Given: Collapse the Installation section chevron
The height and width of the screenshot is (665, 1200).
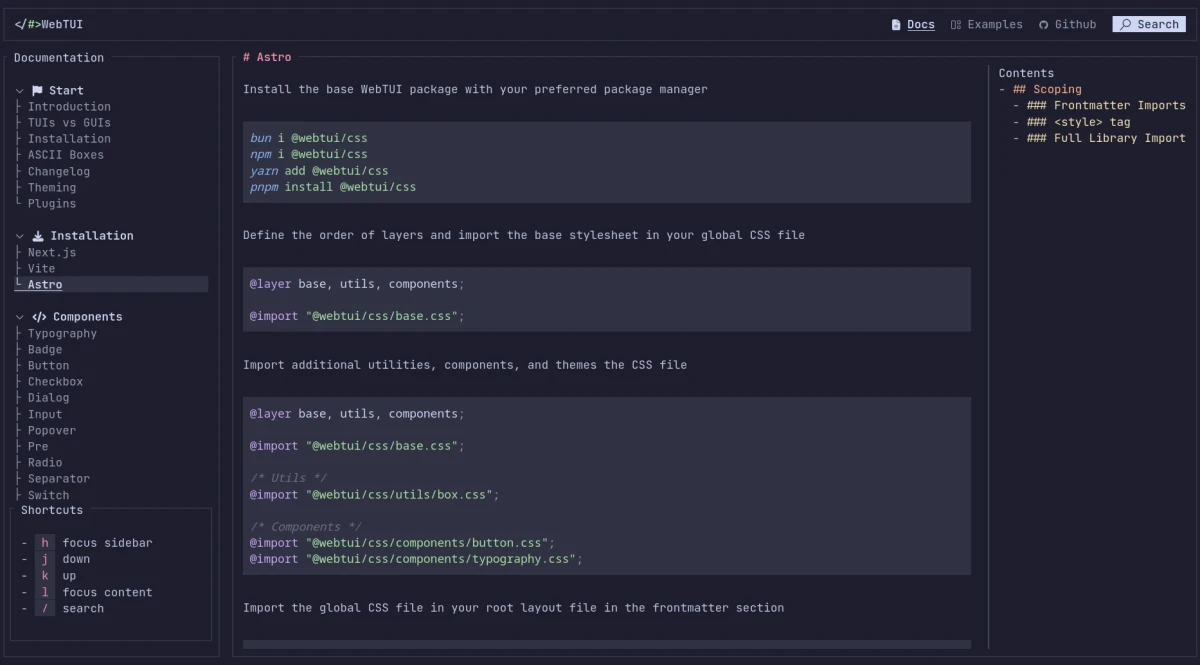Looking at the screenshot, I should (x=19, y=236).
